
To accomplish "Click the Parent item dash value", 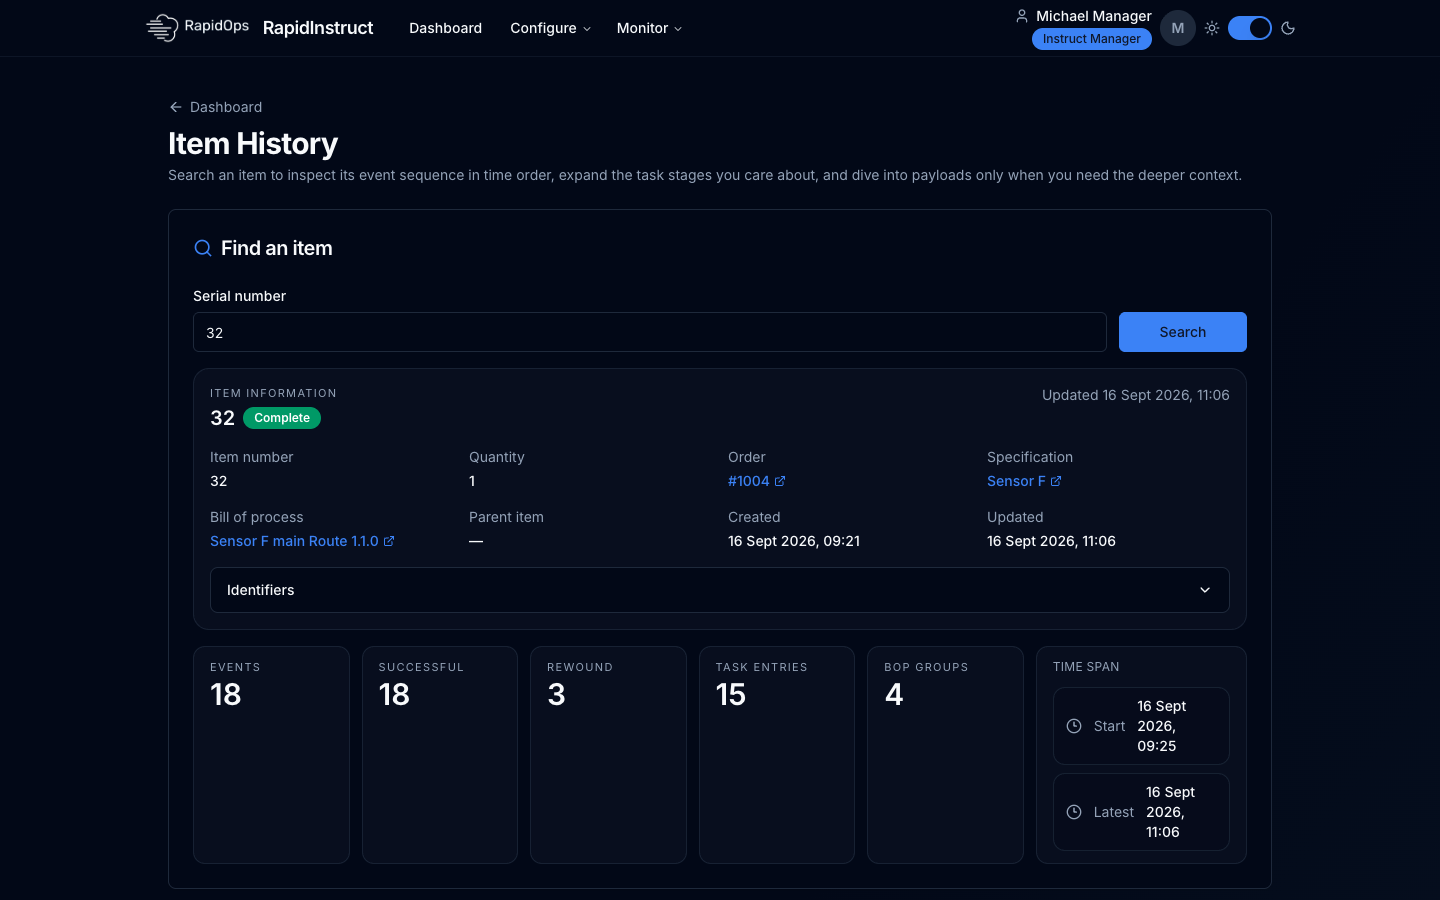I will [476, 541].
